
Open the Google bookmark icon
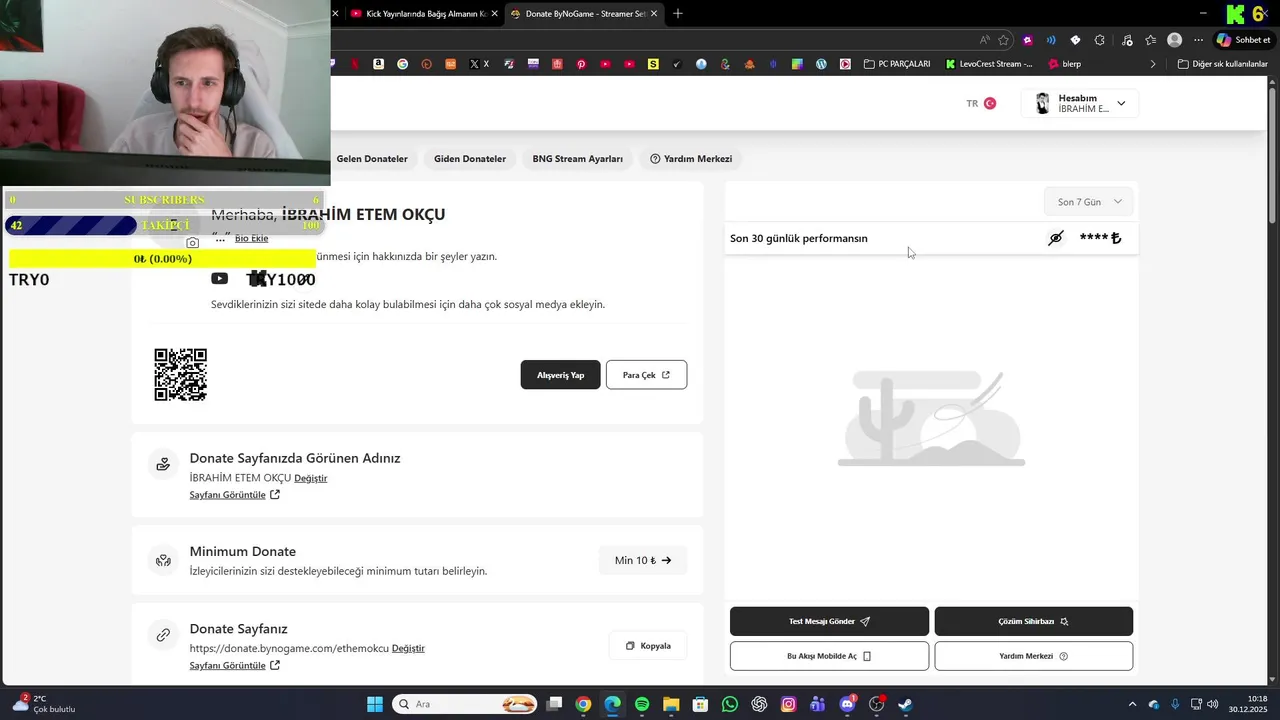[403, 64]
